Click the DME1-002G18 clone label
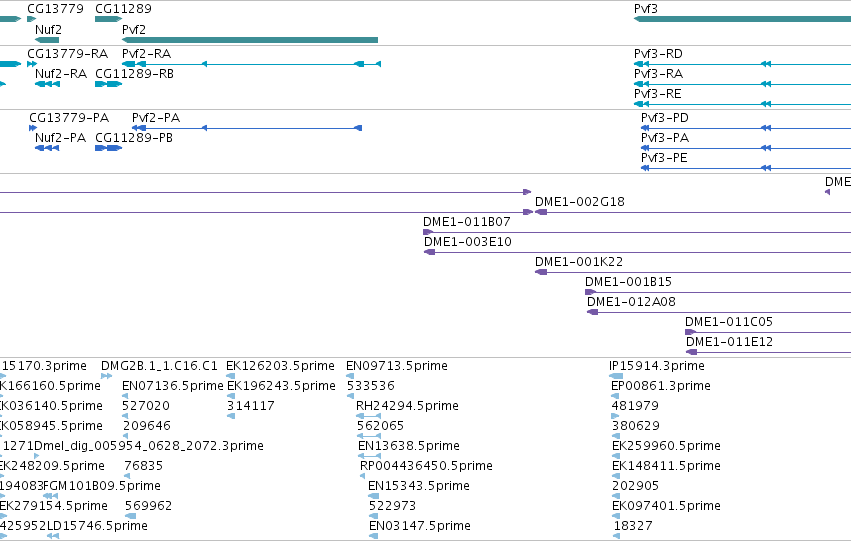851x541 pixels. (x=580, y=202)
